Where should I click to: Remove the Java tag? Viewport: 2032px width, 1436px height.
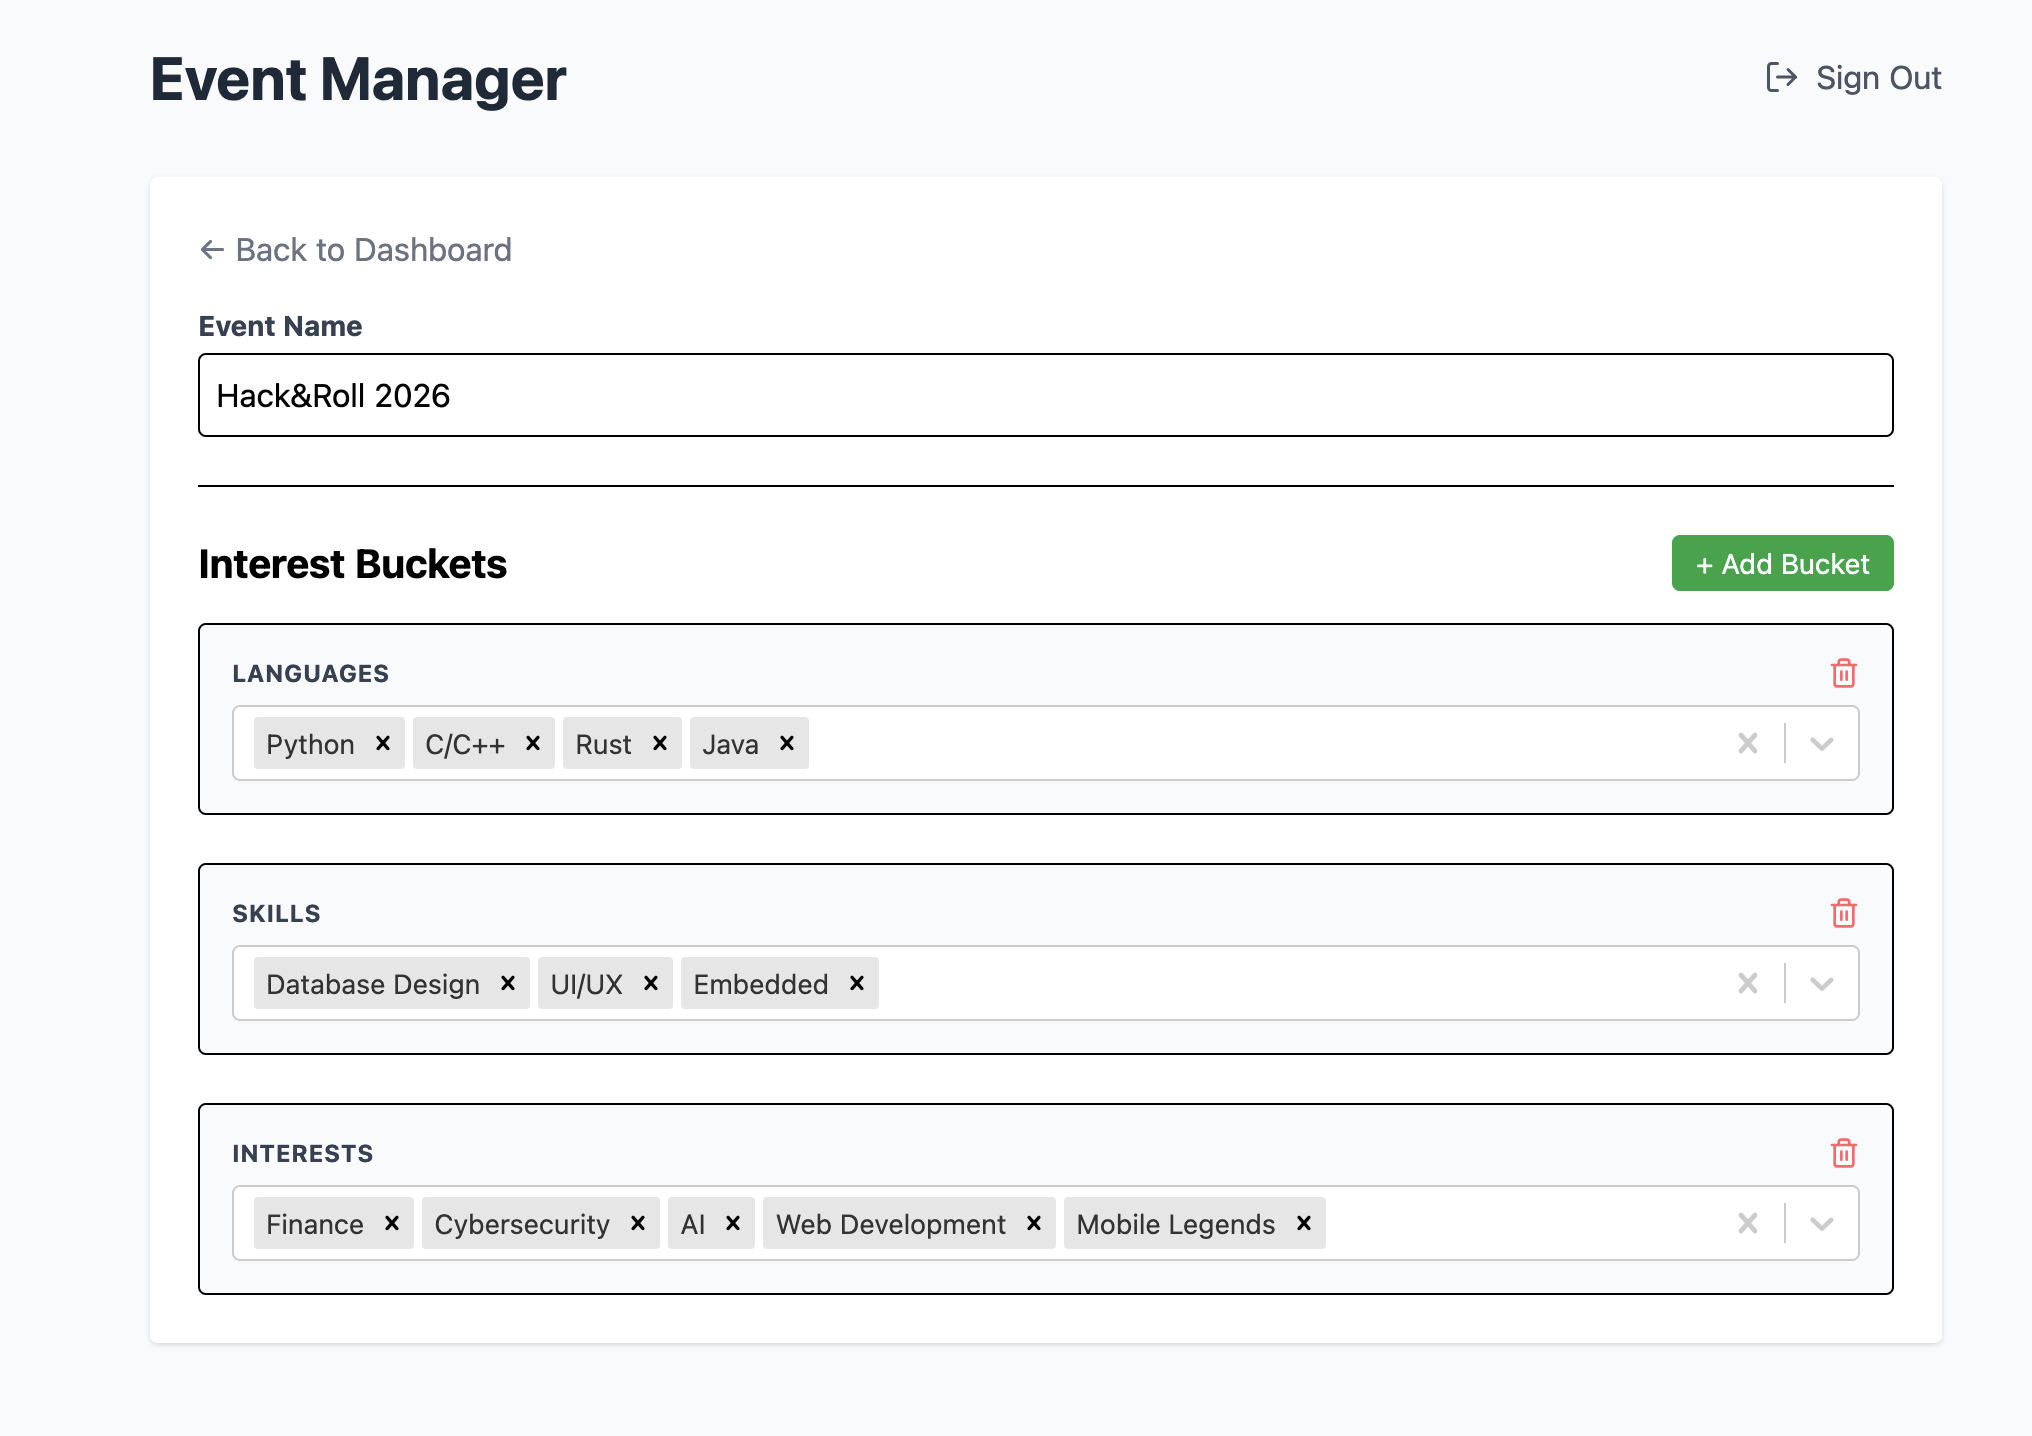tap(787, 743)
